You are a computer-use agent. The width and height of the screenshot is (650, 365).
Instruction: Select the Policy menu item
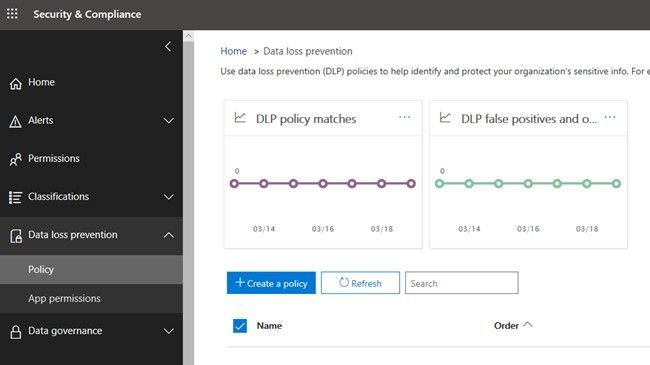click(91, 270)
